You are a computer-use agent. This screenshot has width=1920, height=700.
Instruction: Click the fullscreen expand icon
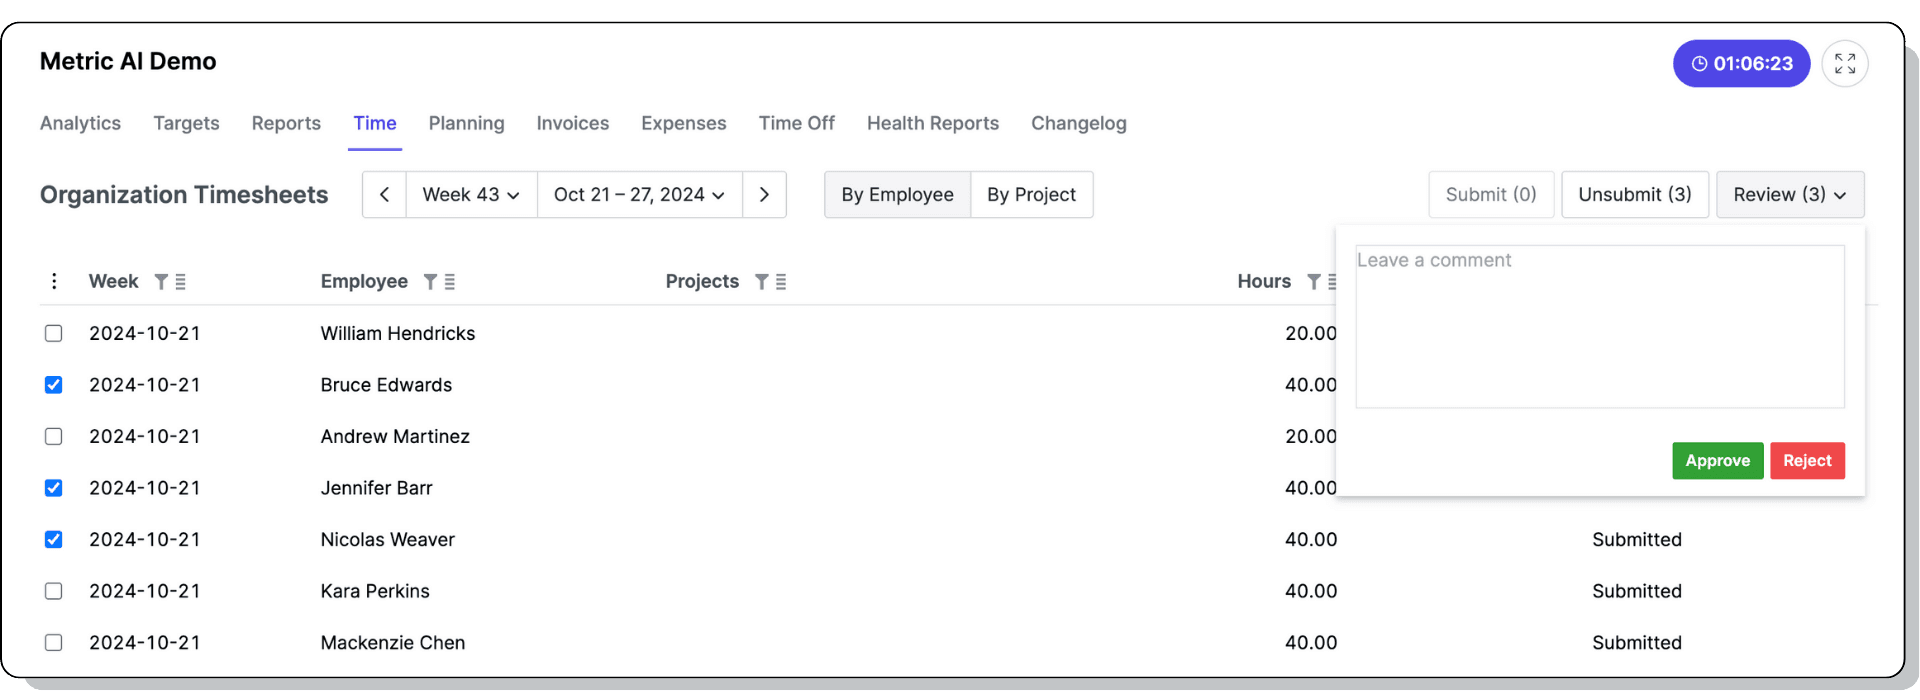click(x=1845, y=64)
